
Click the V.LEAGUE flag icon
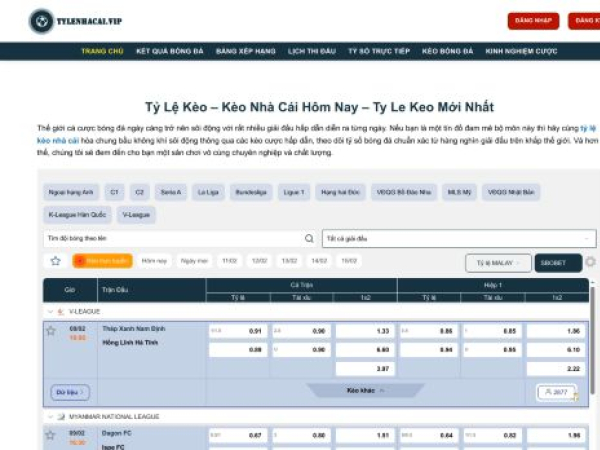click(60, 312)
